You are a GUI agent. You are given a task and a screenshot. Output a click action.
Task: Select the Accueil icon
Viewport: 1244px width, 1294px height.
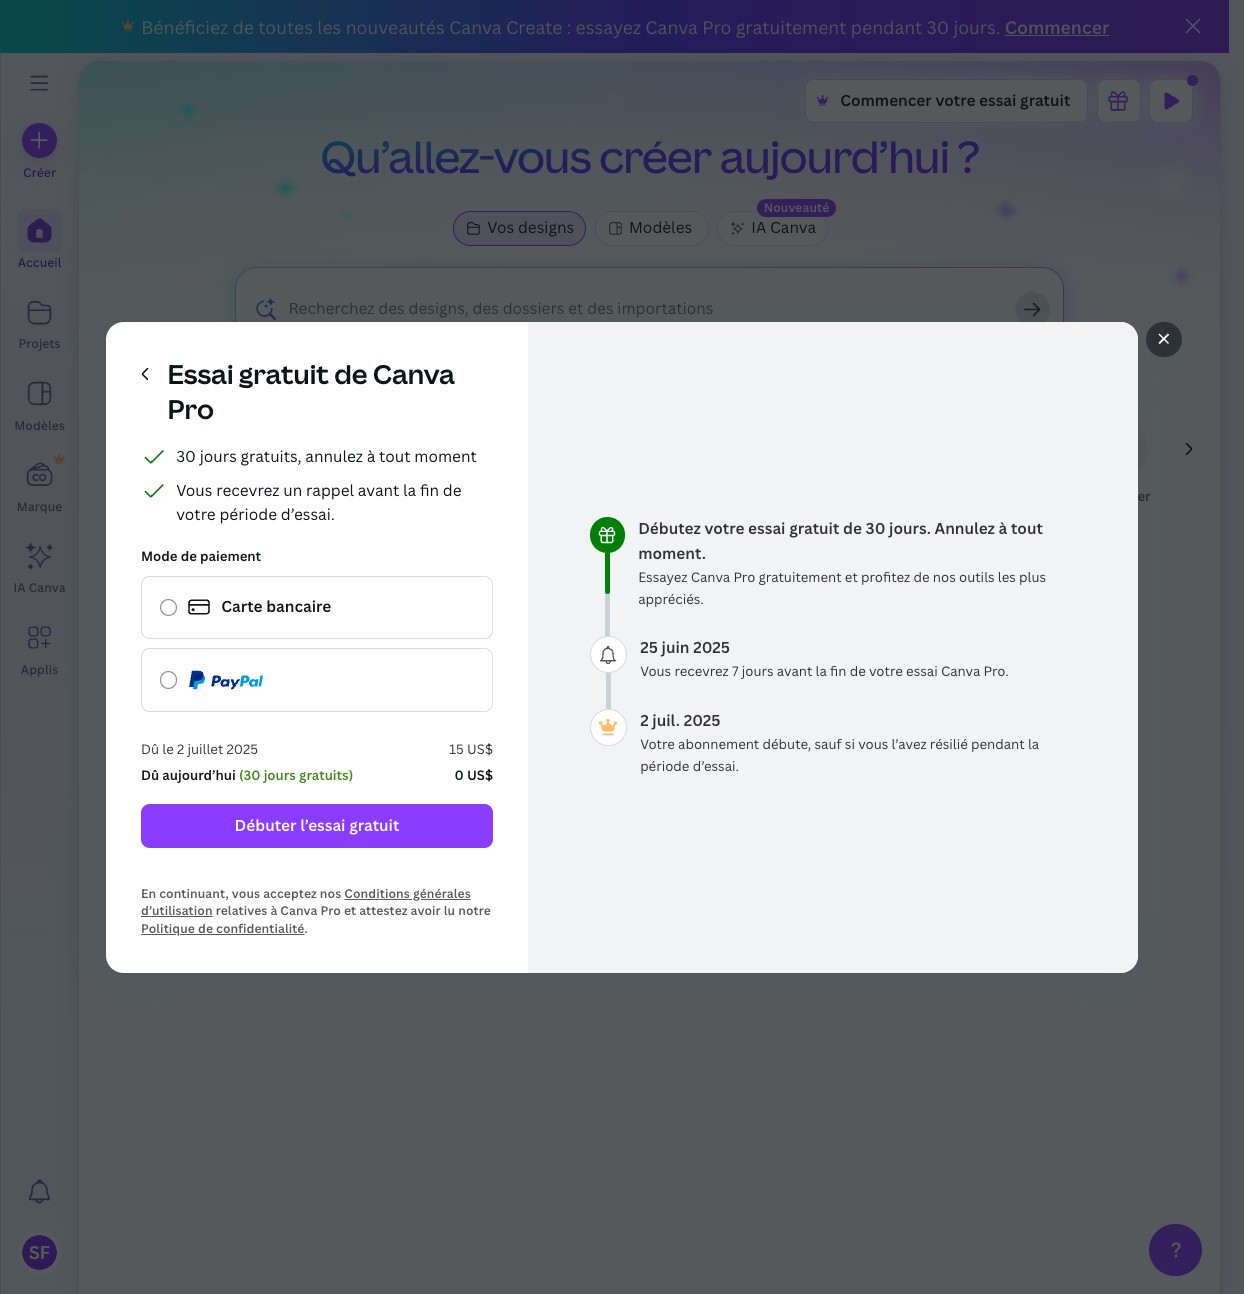39,240
